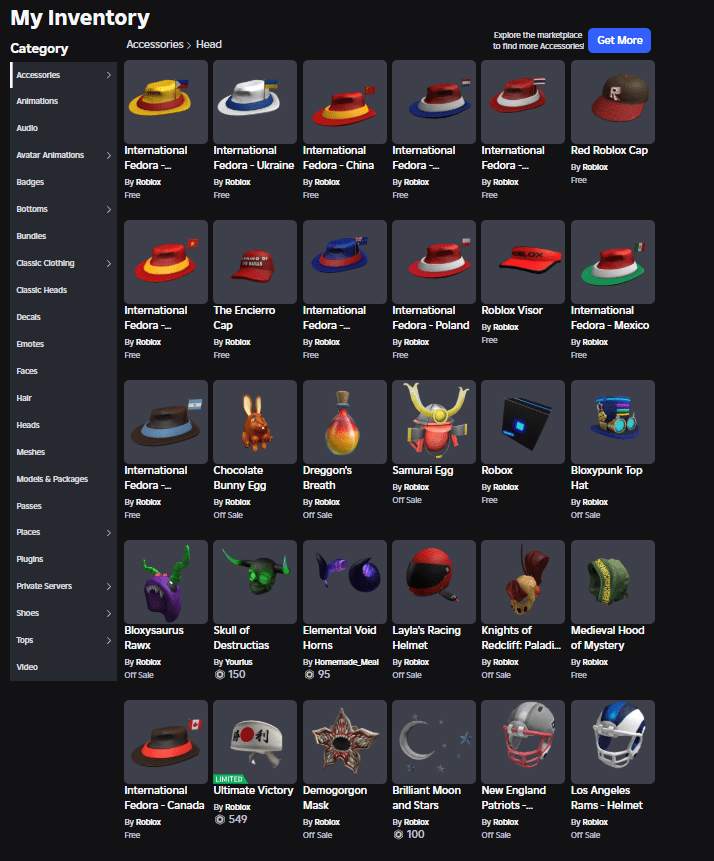Open the Plugins category

click(x=63, y=559)
